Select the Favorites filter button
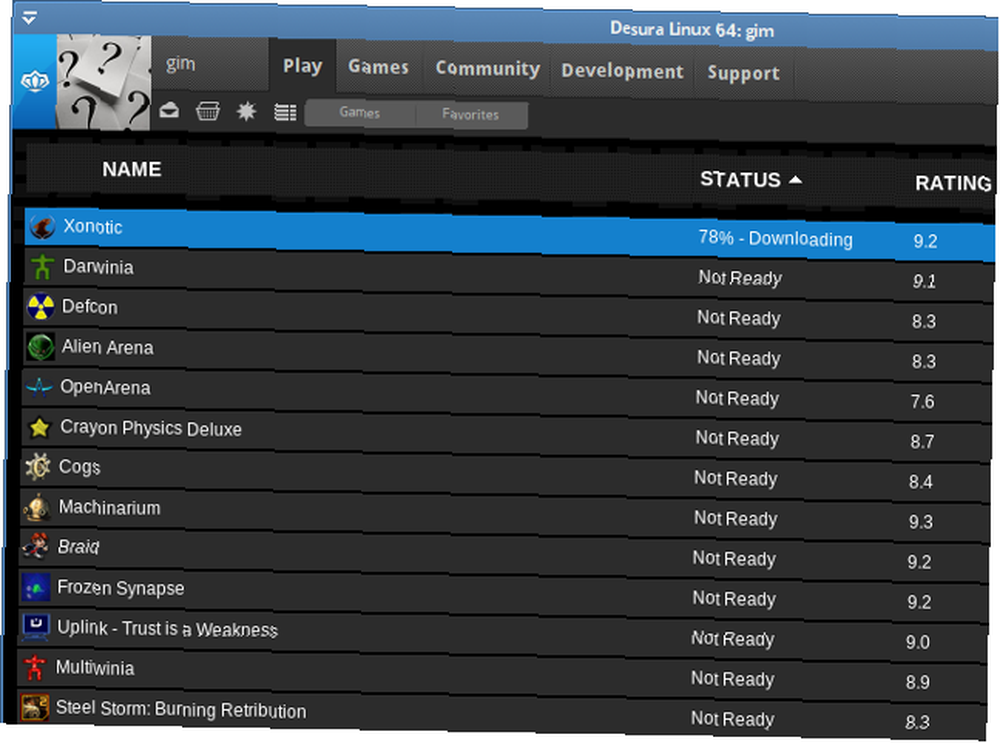Viewport: 1000px width, 743px height. point(471,115)
